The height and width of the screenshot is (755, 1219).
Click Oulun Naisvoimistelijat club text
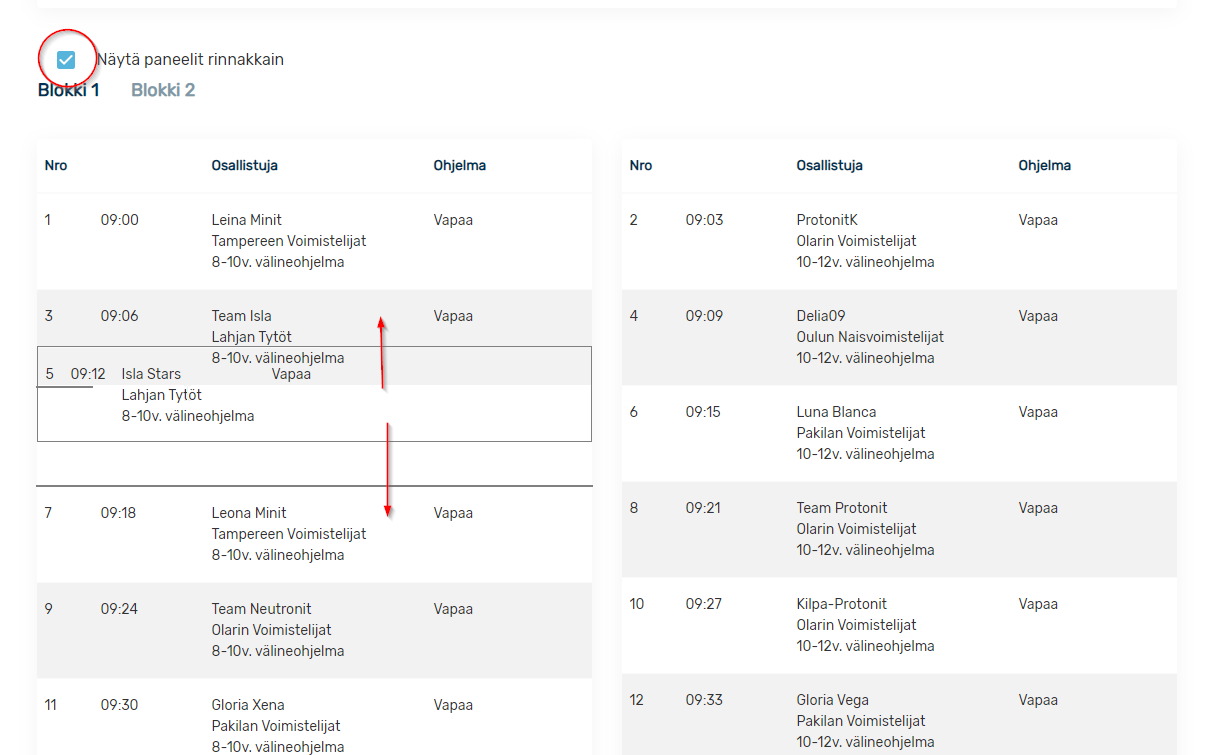pyautogui.click(x=870, y=337)
